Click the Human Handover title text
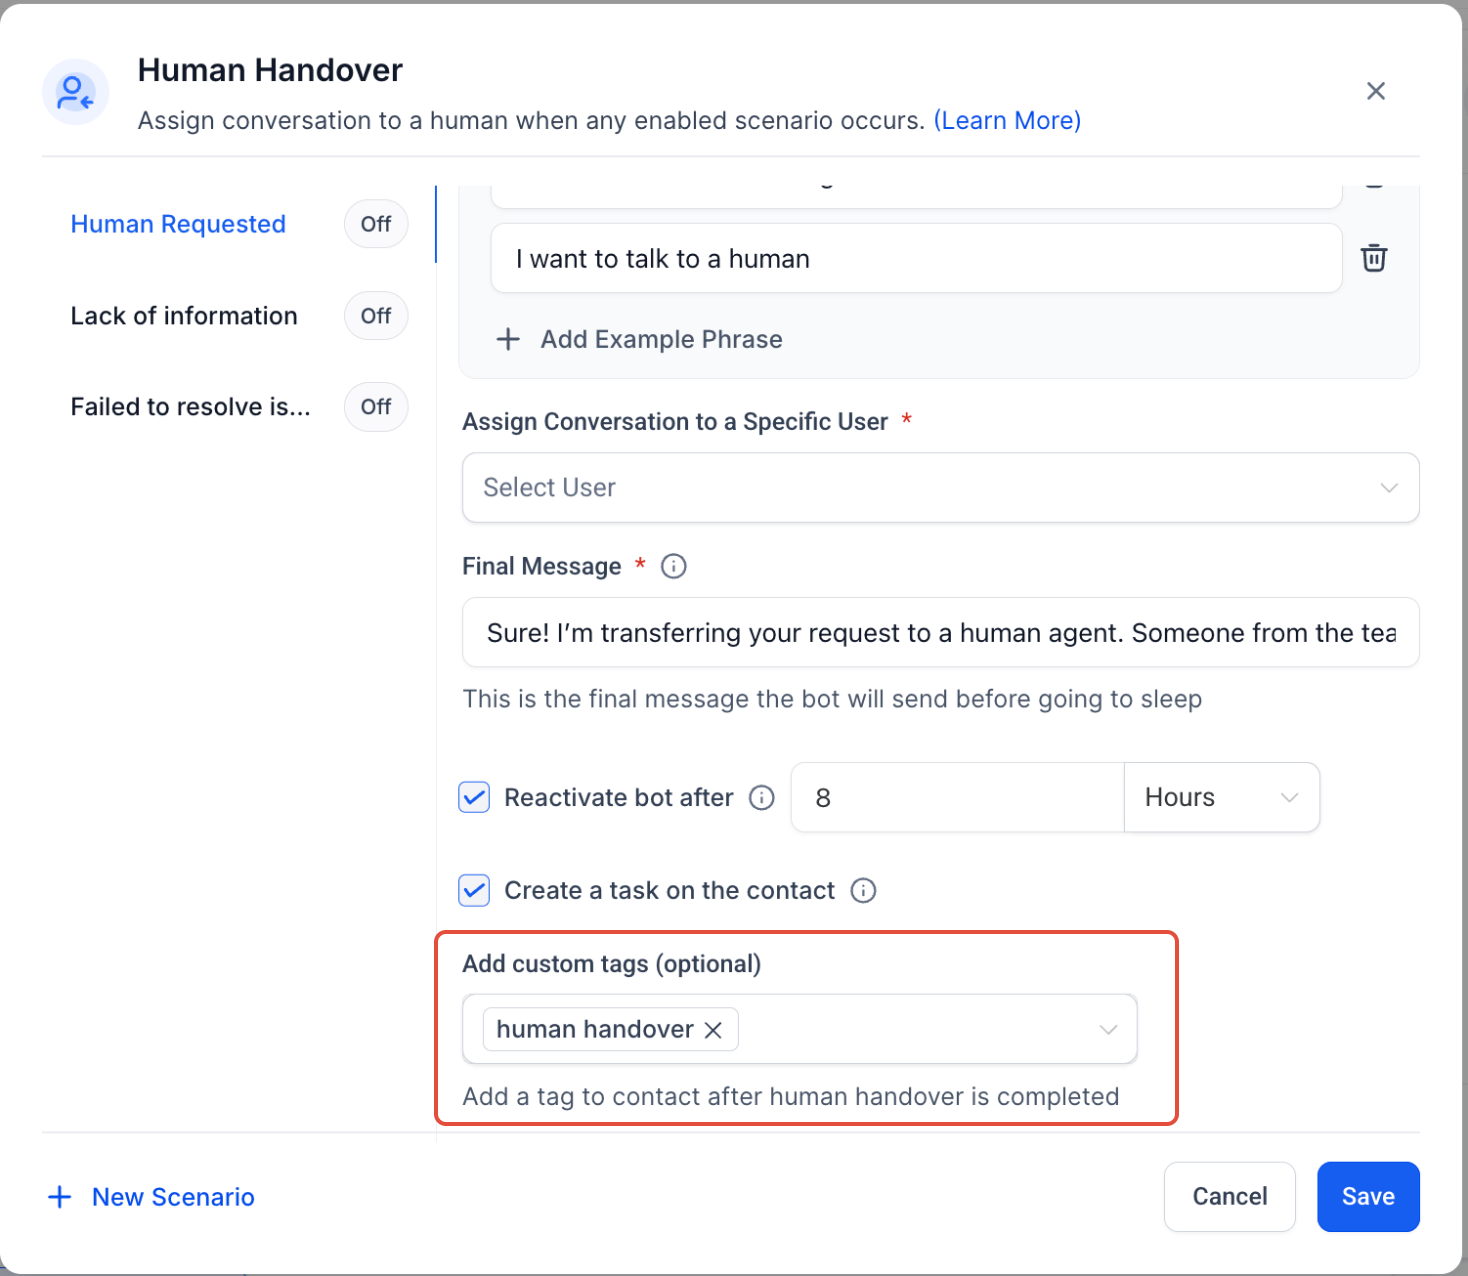The height and width of the screenshot is (1276, 1468). [270, 70]
